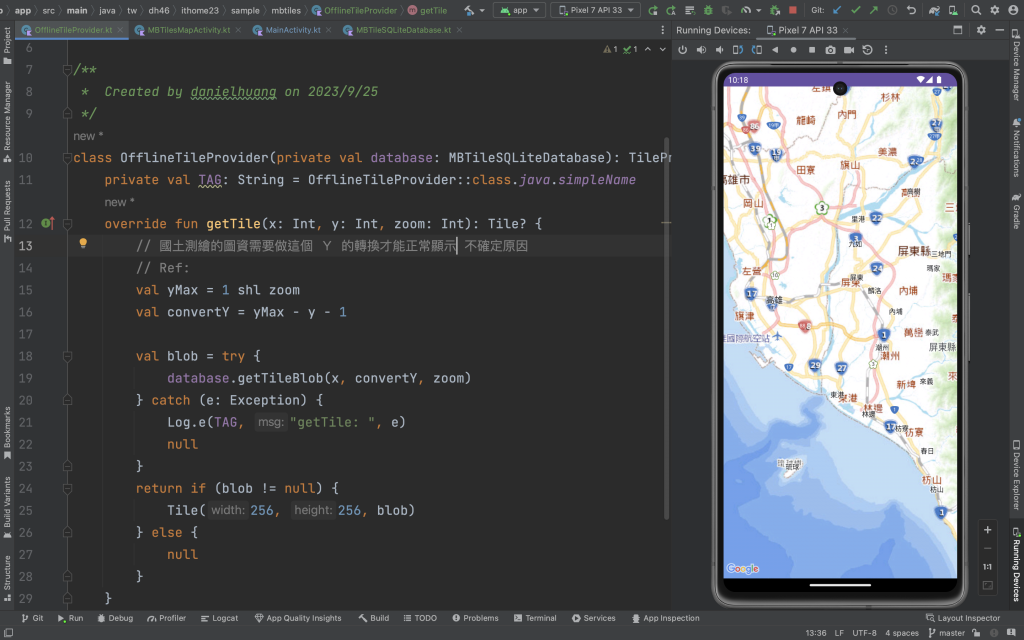Click the emulator power button icon
The width and height of the screenshot is (1024, 640).
coord(682,50)
